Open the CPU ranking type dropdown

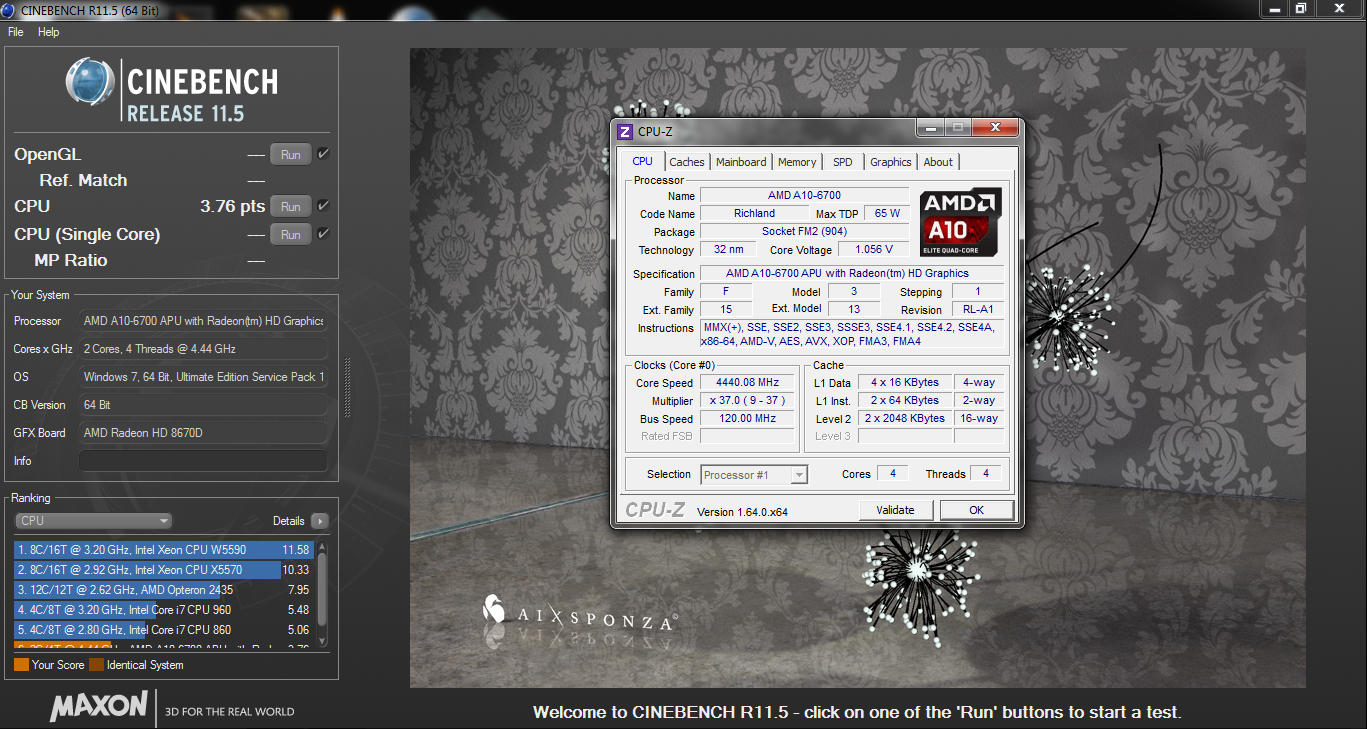click(x=94, y=521)
